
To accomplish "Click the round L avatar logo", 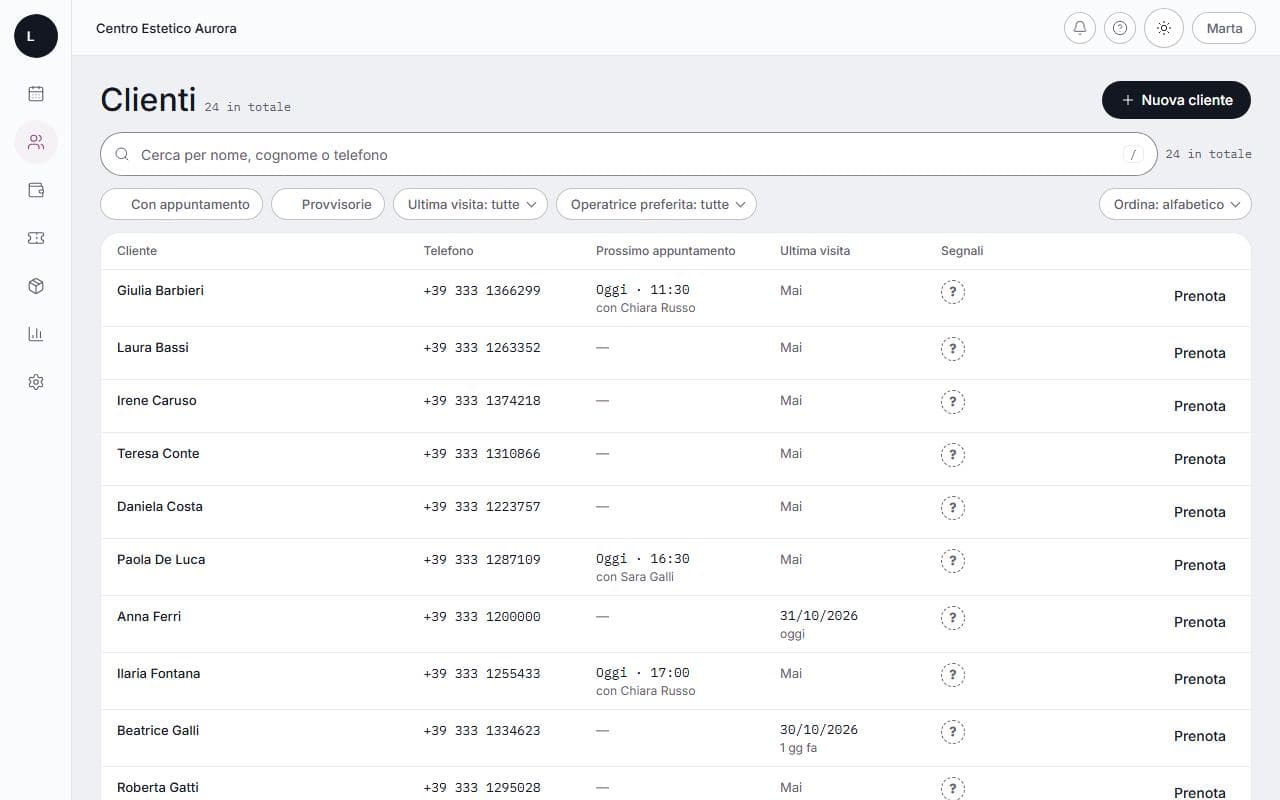I will (36, 36).
